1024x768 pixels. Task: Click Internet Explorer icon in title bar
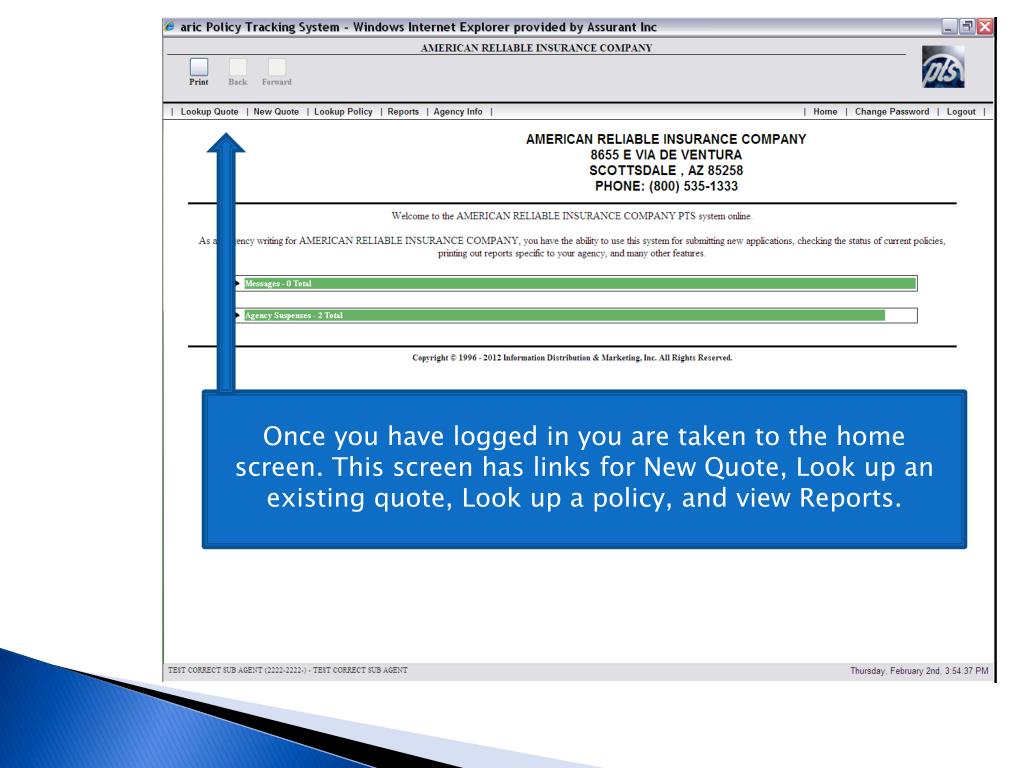170,26
